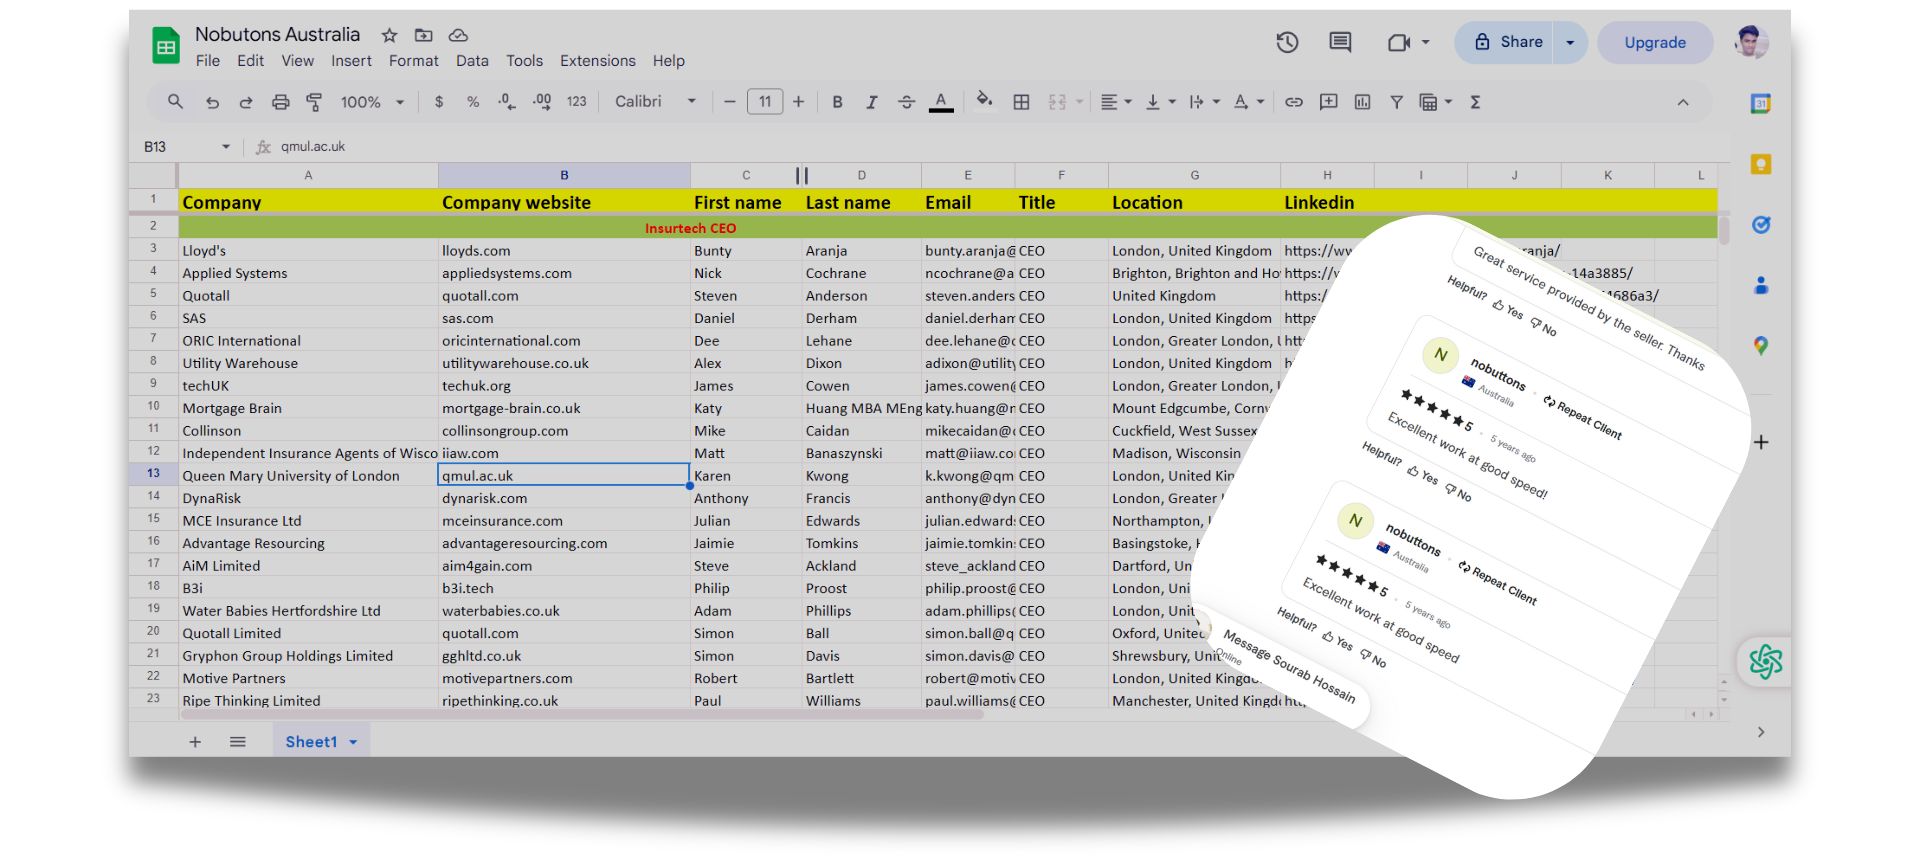
Task: Create a filter
Action: (x=1396, y=102)
